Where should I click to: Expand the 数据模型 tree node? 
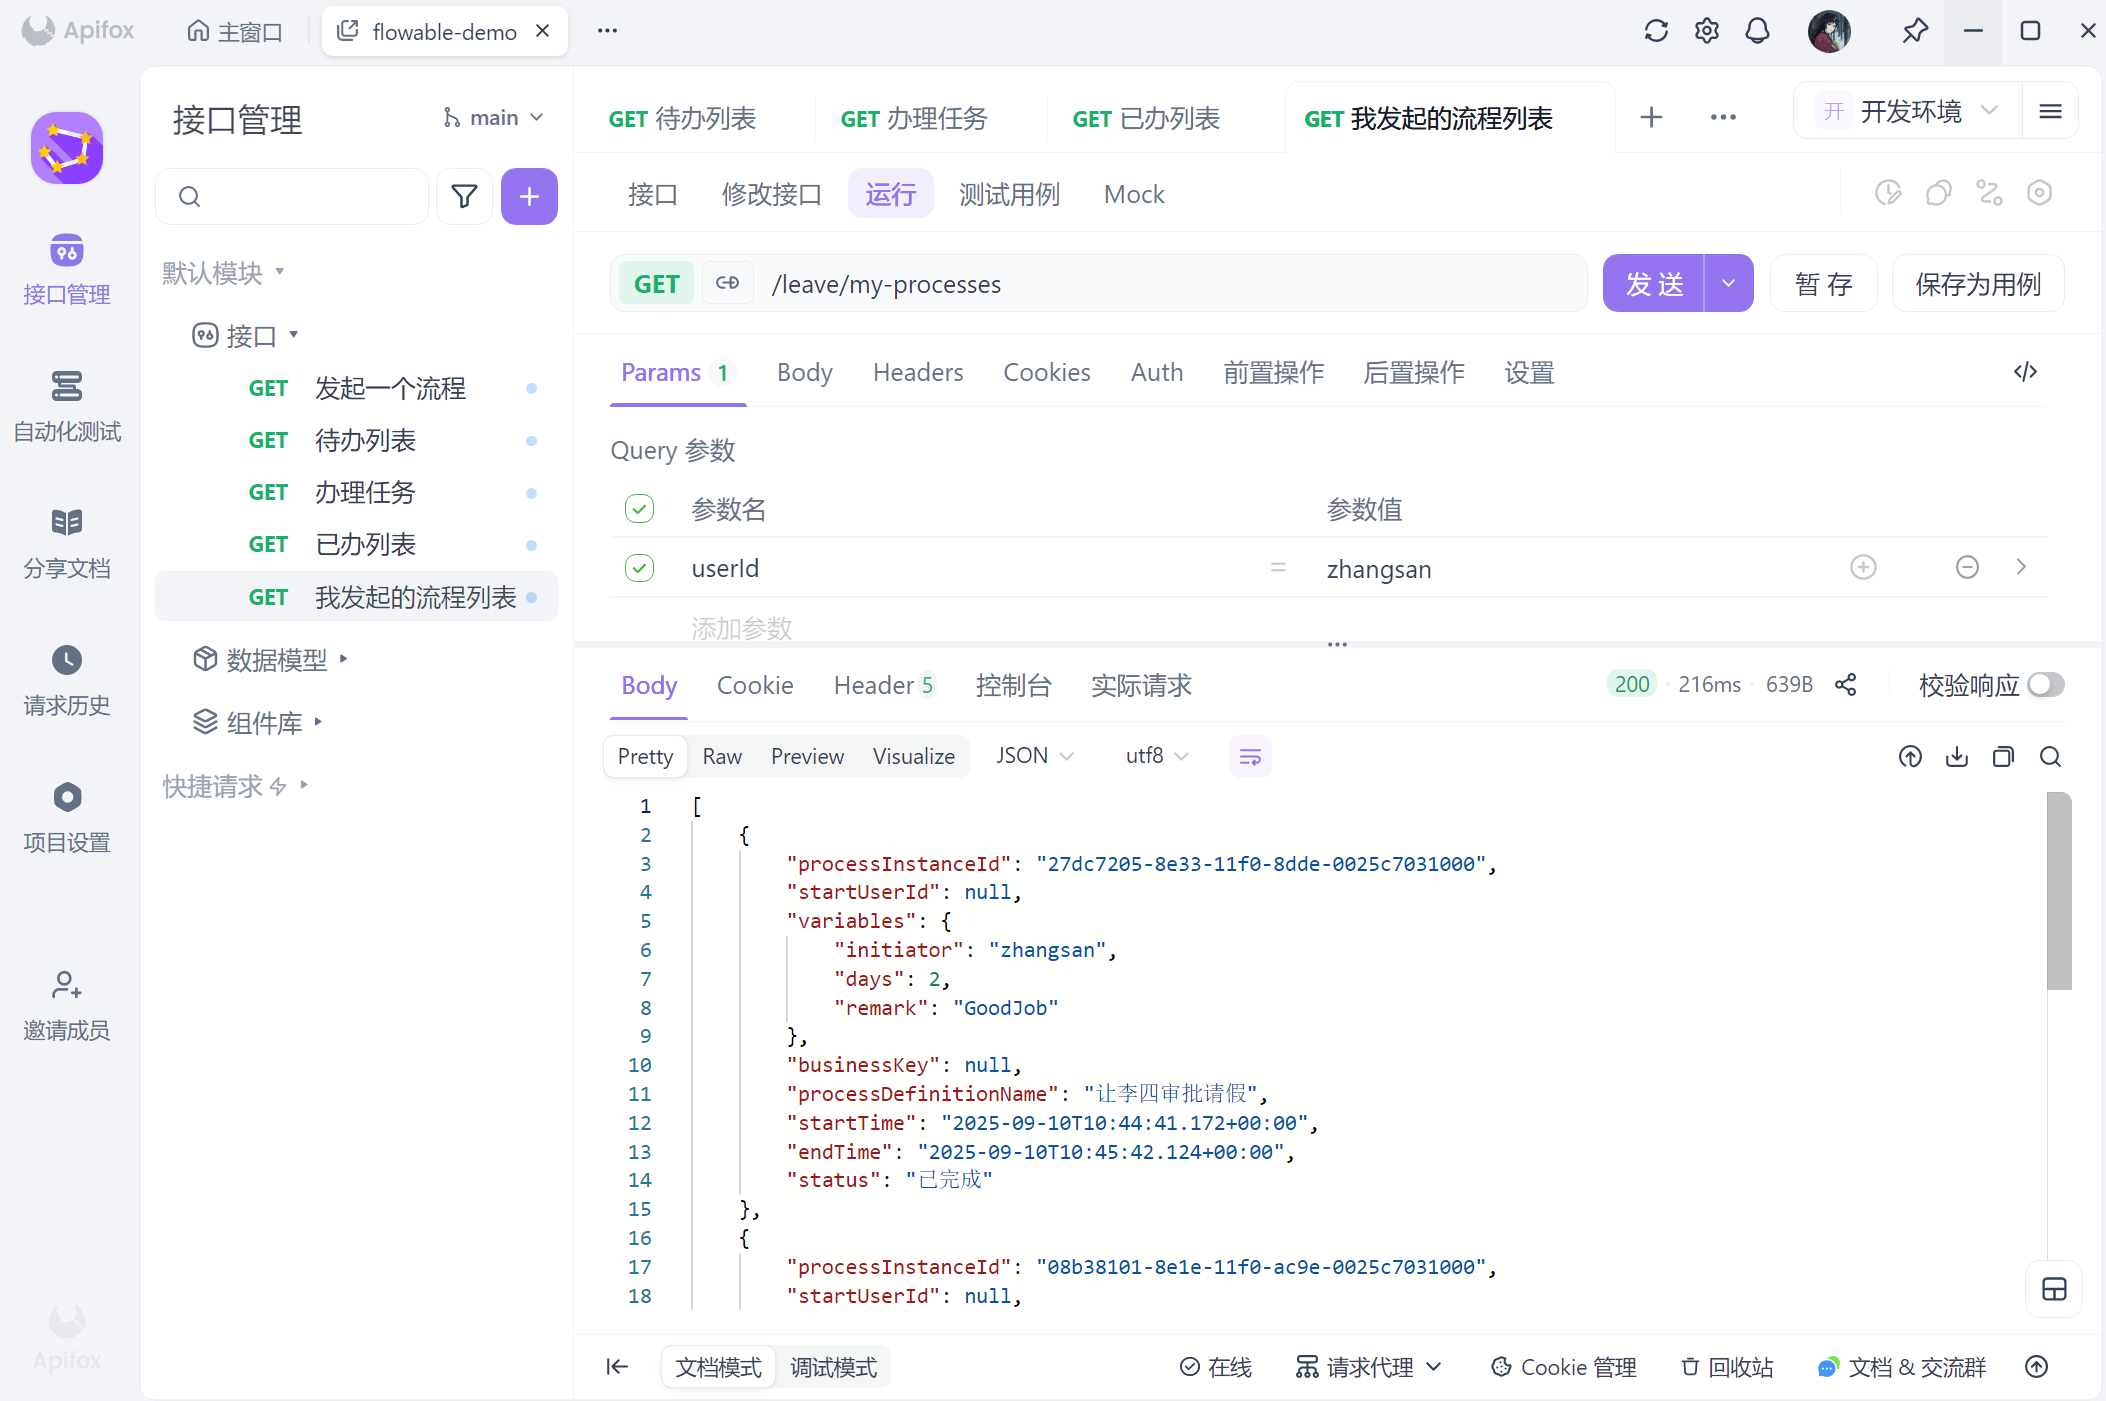tap(343, 659)
